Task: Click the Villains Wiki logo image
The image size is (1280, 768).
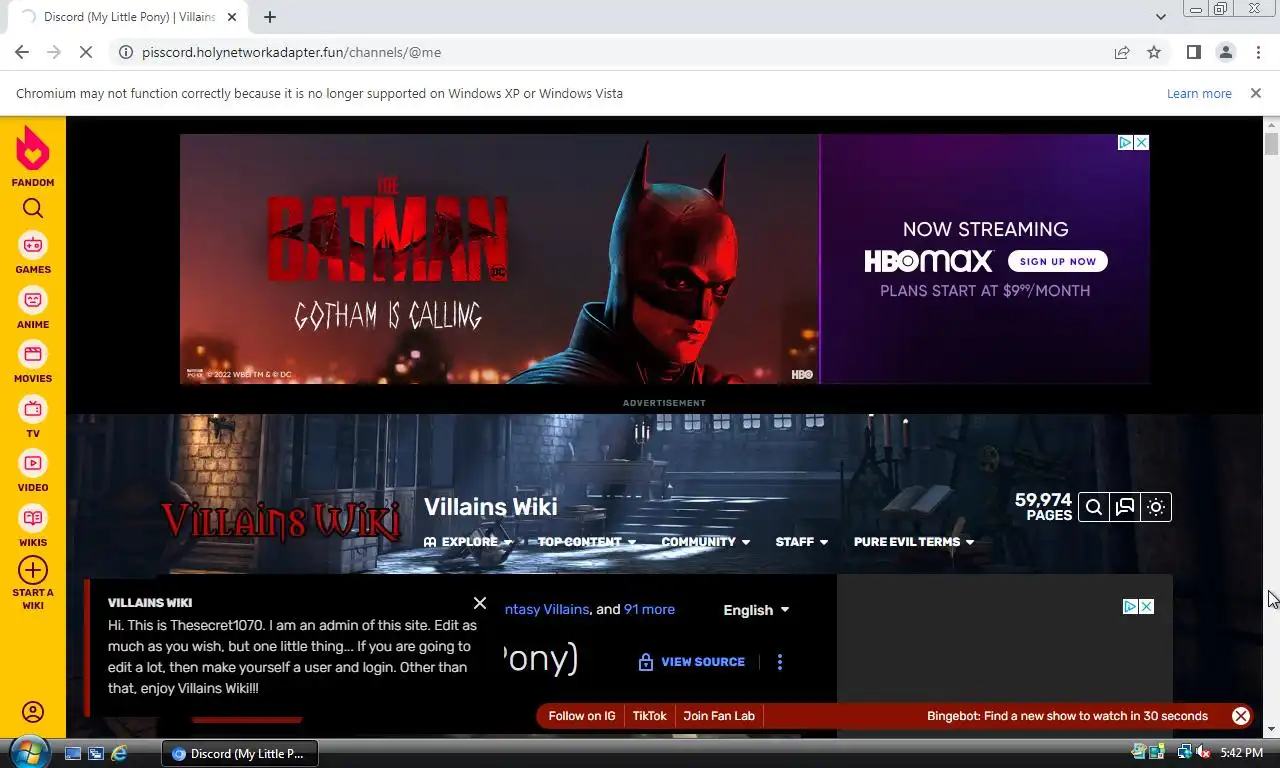Action: (x=281, y=521)
